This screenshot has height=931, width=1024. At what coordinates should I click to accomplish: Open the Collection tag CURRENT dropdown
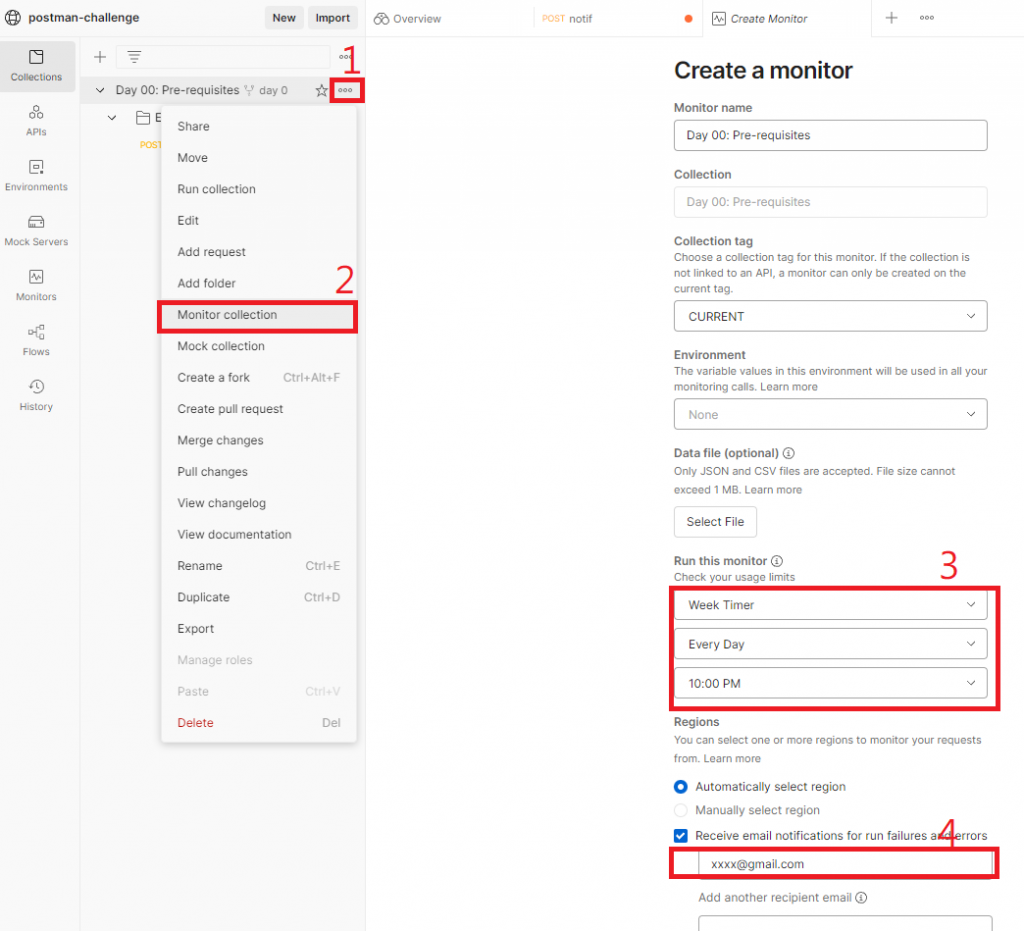tap(830, 316)
